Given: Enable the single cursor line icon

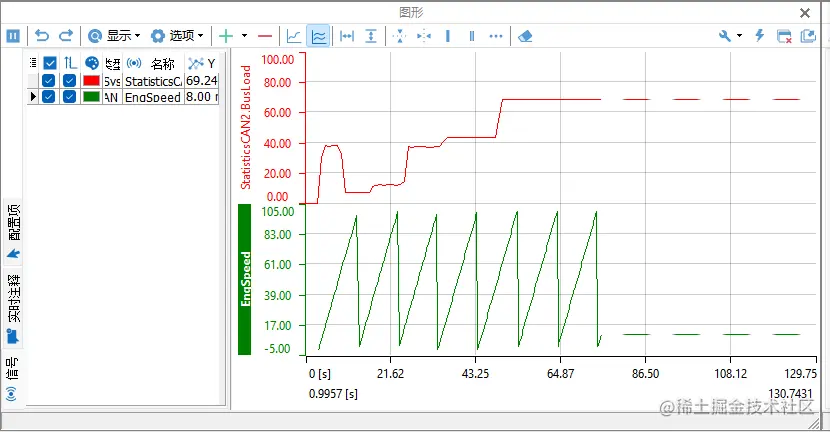Looking at the screenshot, I should 448,36.
